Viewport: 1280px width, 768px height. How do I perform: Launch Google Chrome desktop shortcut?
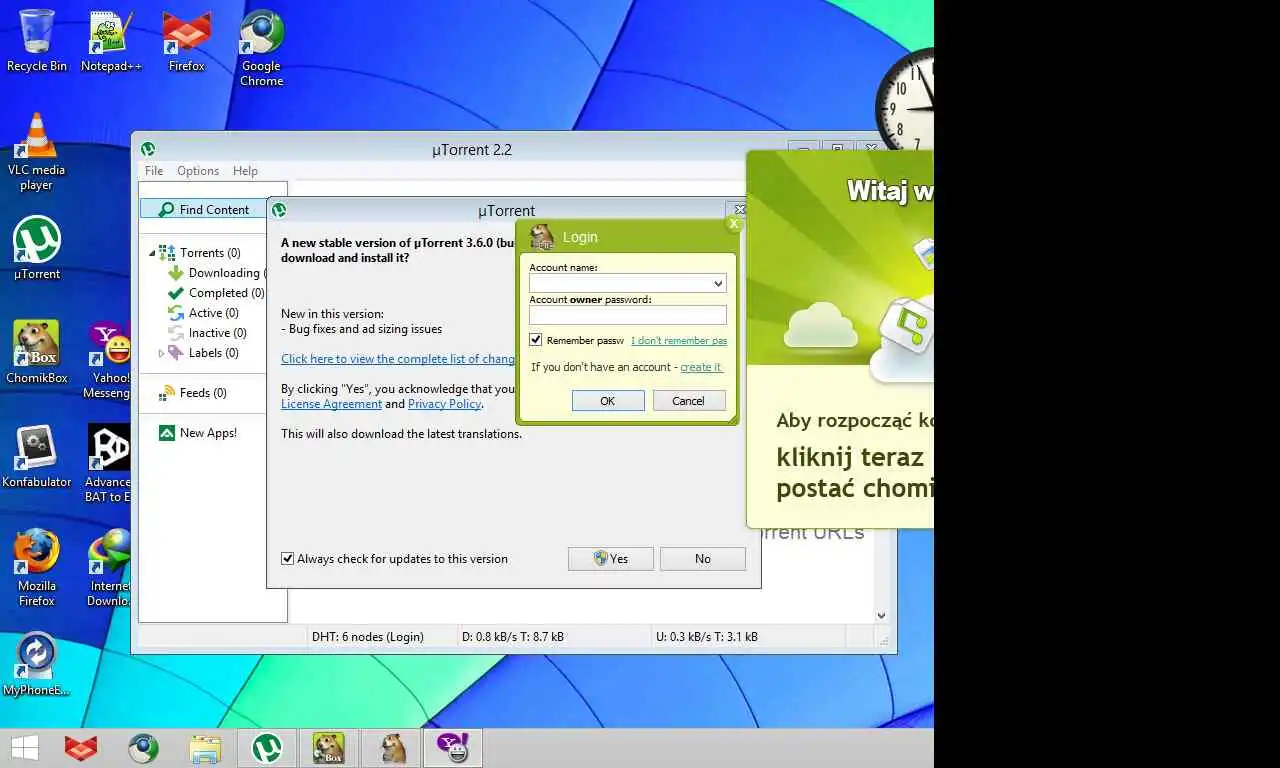[x=261, y=47]
